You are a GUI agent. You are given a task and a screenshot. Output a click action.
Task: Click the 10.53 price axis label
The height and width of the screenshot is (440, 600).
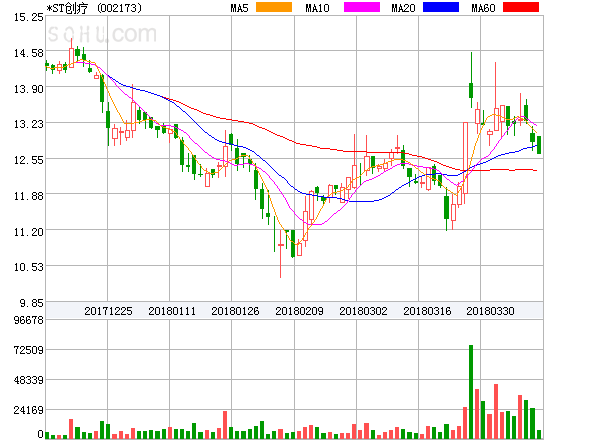[29, 267]
